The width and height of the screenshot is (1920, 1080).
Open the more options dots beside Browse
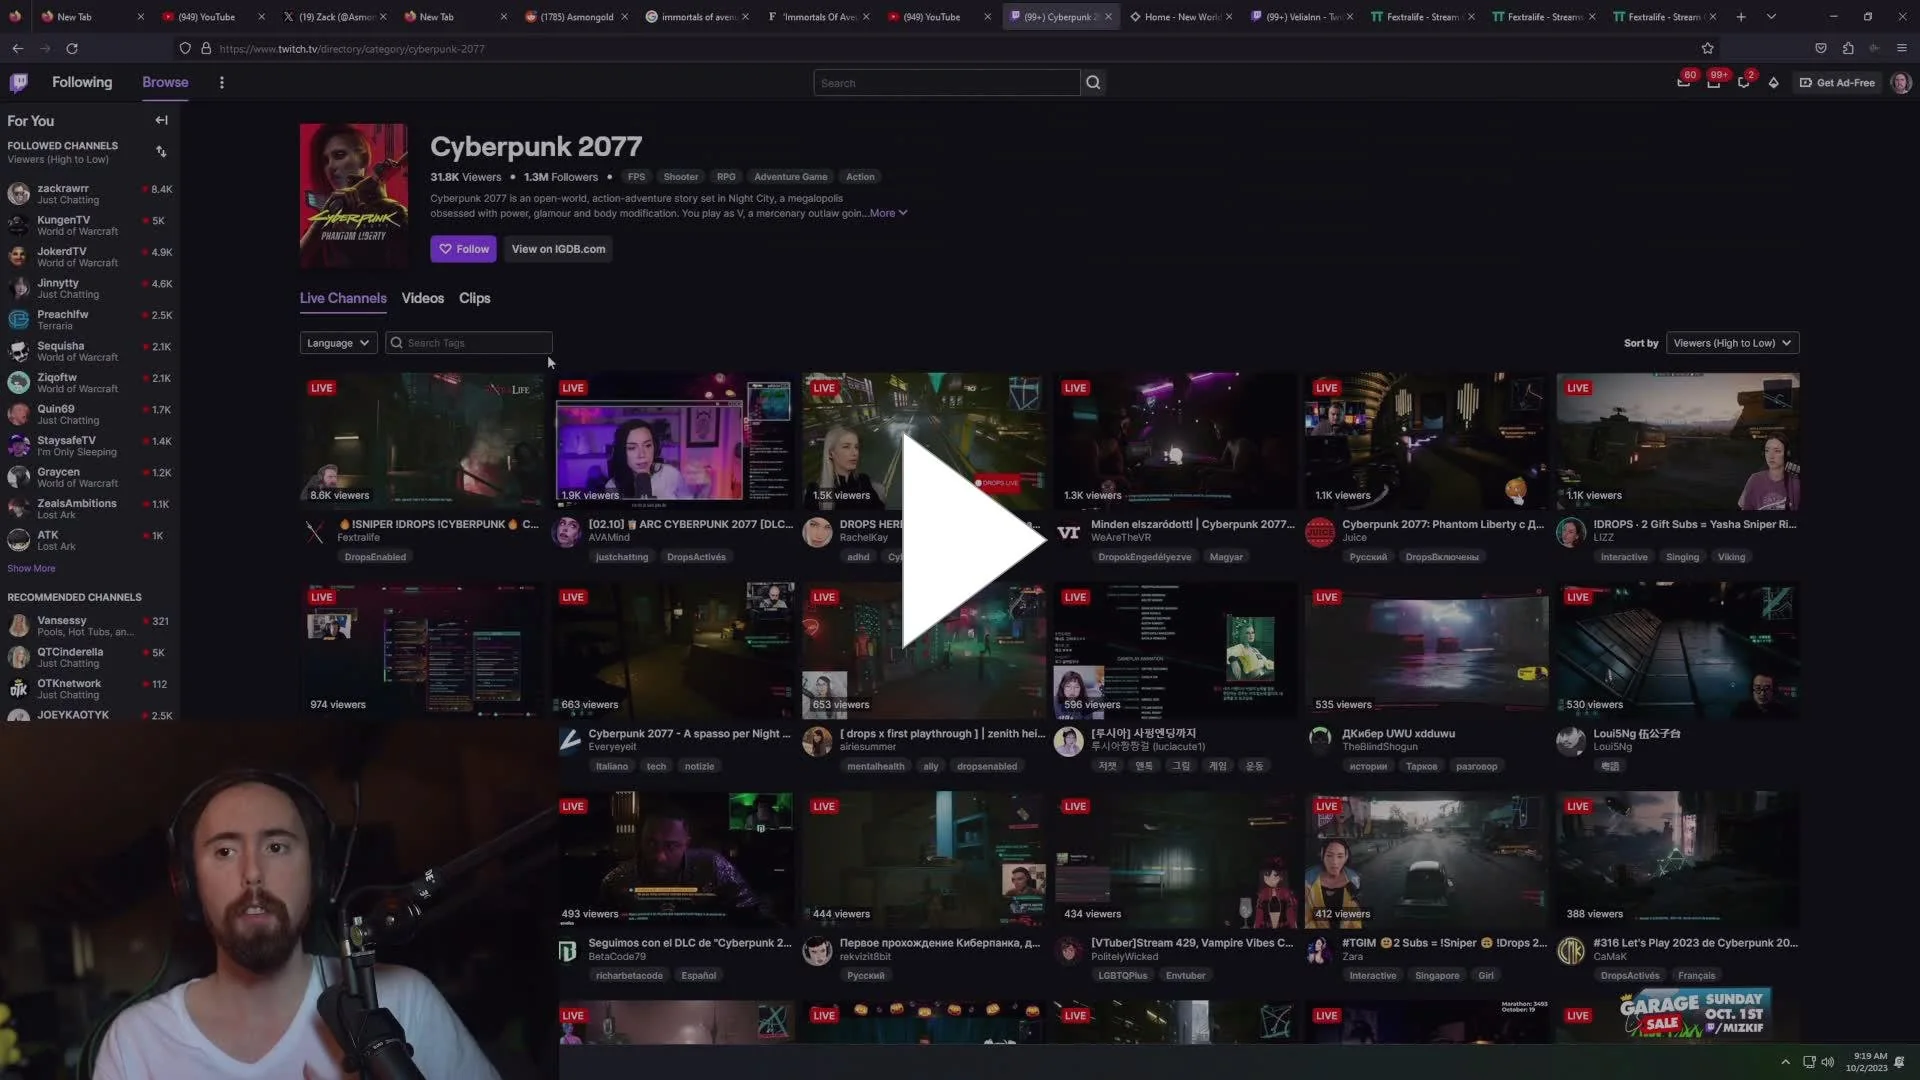point(222,83)
